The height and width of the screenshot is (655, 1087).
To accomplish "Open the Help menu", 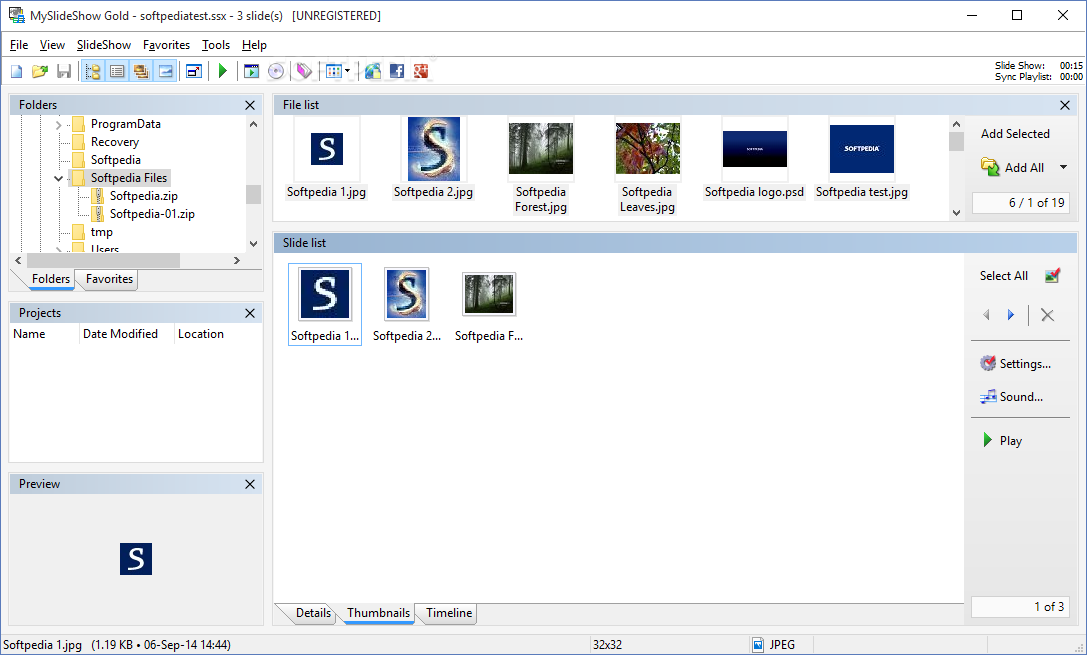I will [254, 45].
